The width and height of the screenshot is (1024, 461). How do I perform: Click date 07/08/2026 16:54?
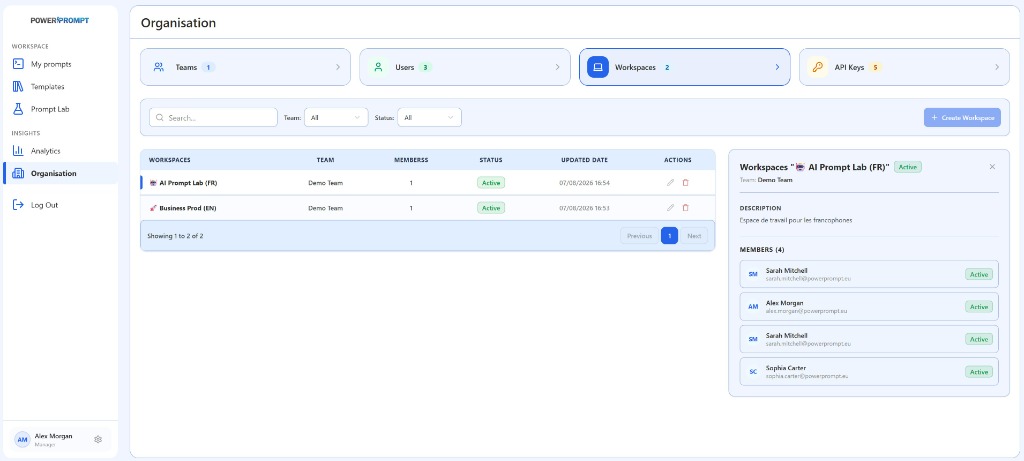(584, 183)
